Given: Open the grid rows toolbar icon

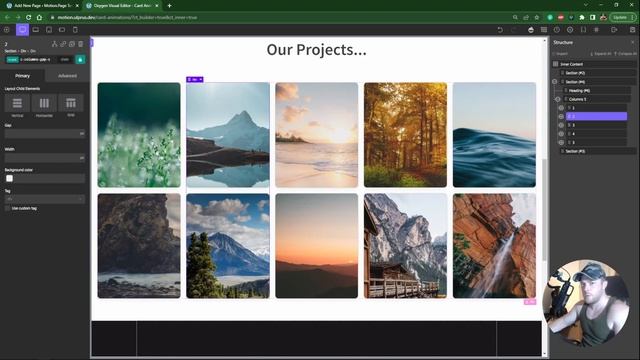Looking at the screenshot, I should tap(544, 30).
